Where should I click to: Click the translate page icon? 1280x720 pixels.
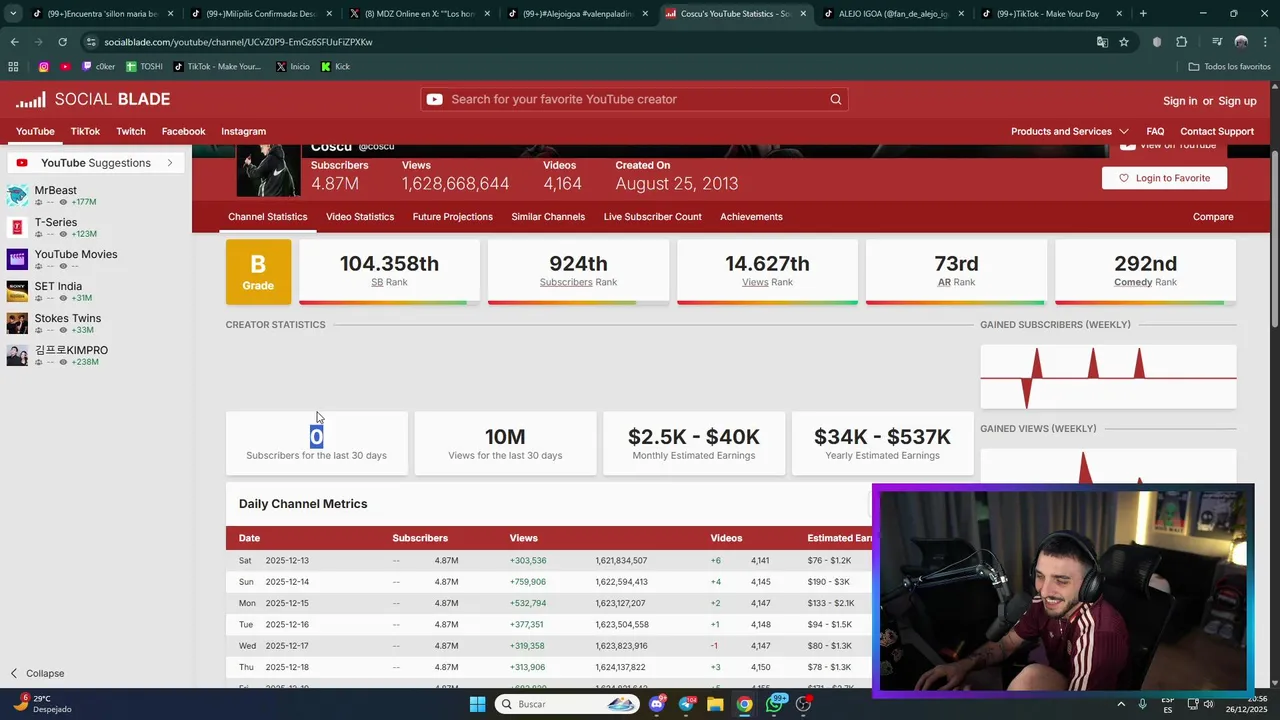click(1102, 42)
